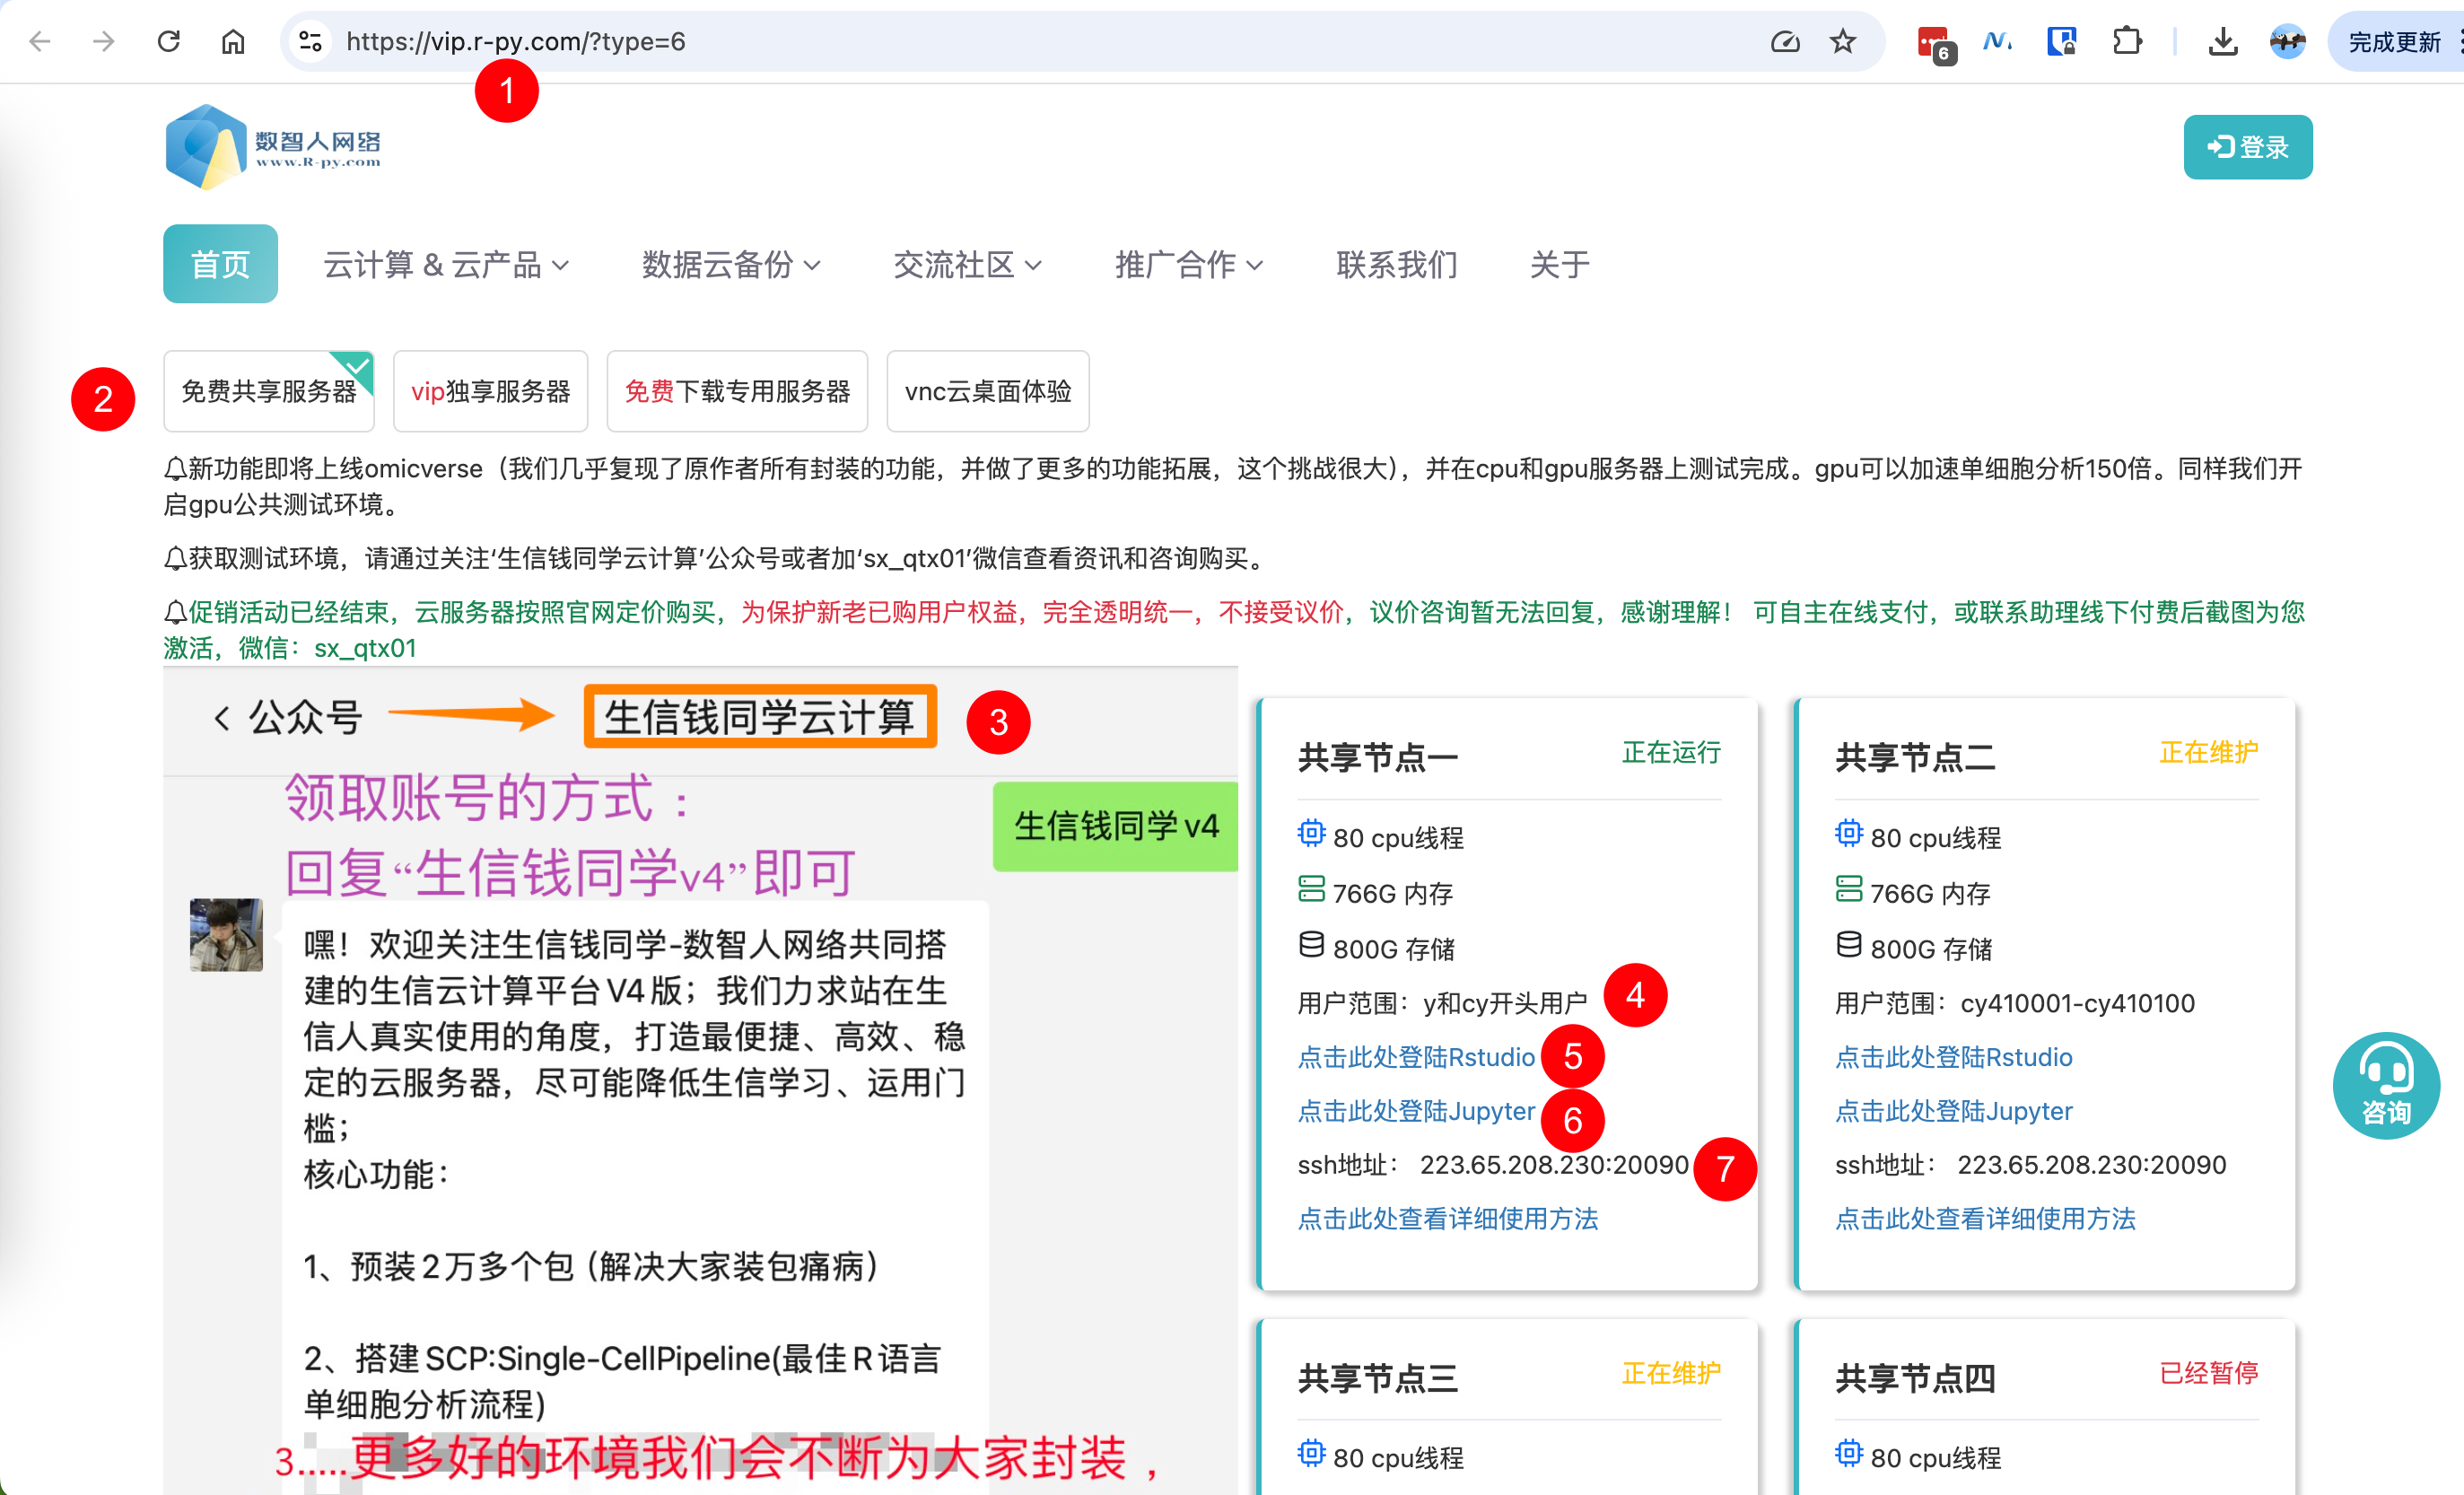This screenshot has height=1495, width=2464.
Task: Expand the 云计算 & 云产品 dropdown menu
Action: 446,265
